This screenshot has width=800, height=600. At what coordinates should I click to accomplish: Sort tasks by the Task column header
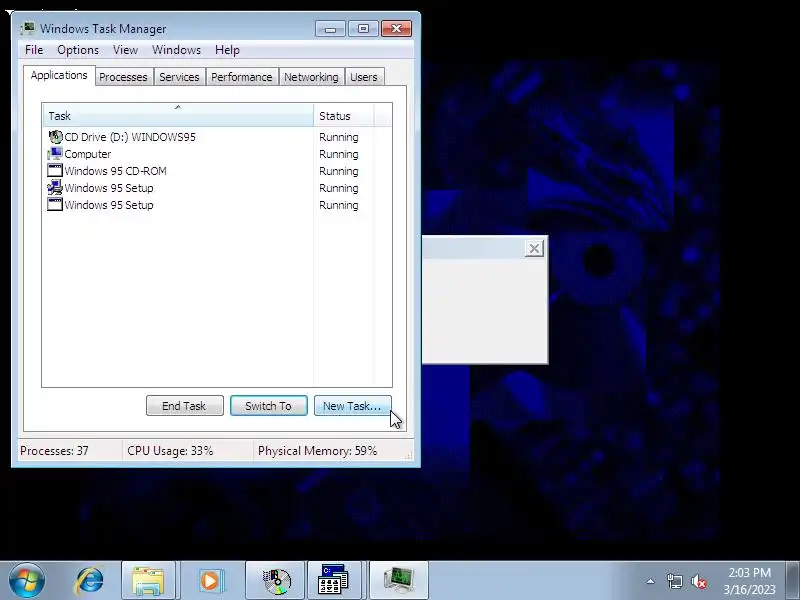click(x=178, y=116)
